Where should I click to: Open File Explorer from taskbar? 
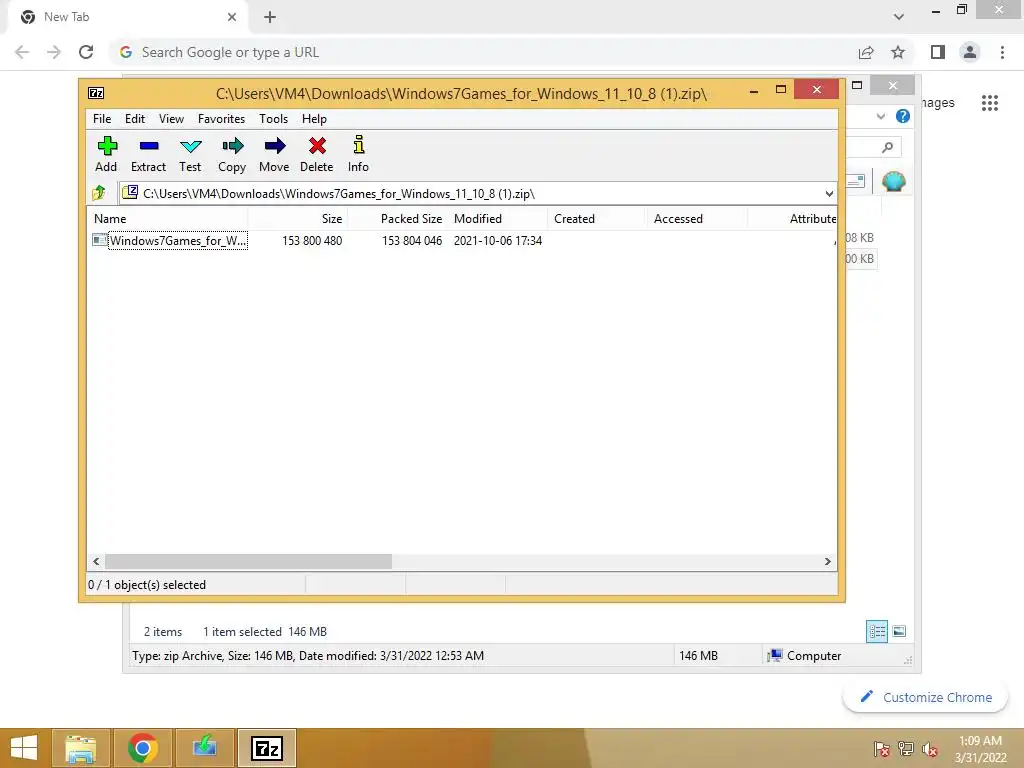[80, 748]
